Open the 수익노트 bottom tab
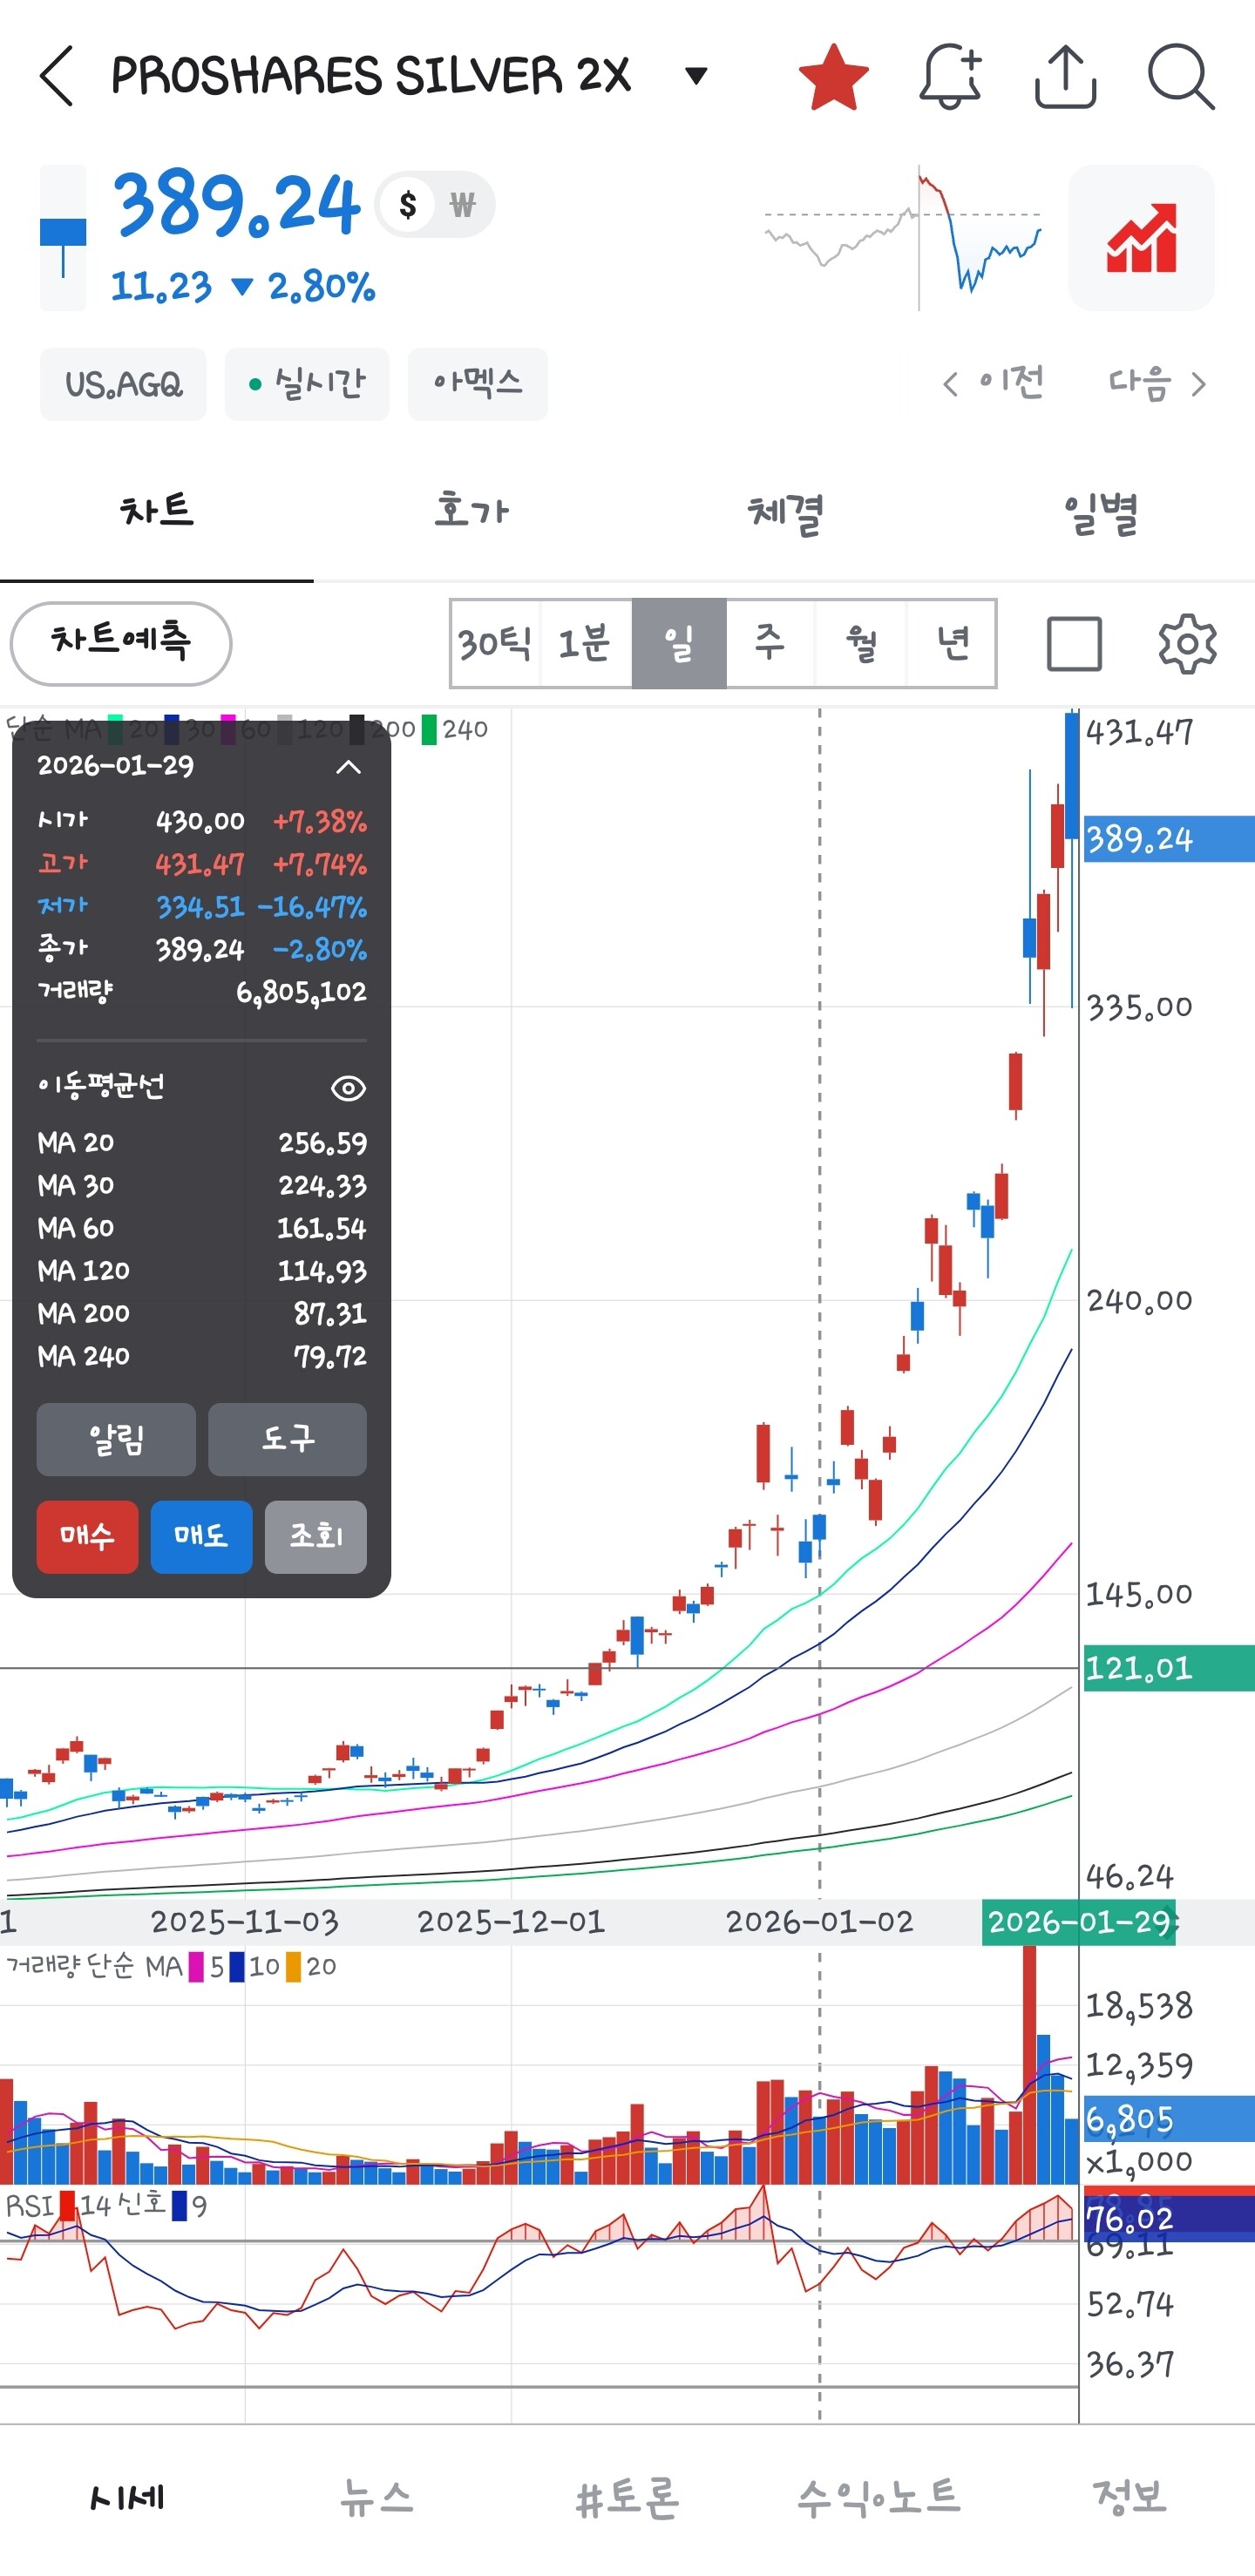 click(879, 2497)
